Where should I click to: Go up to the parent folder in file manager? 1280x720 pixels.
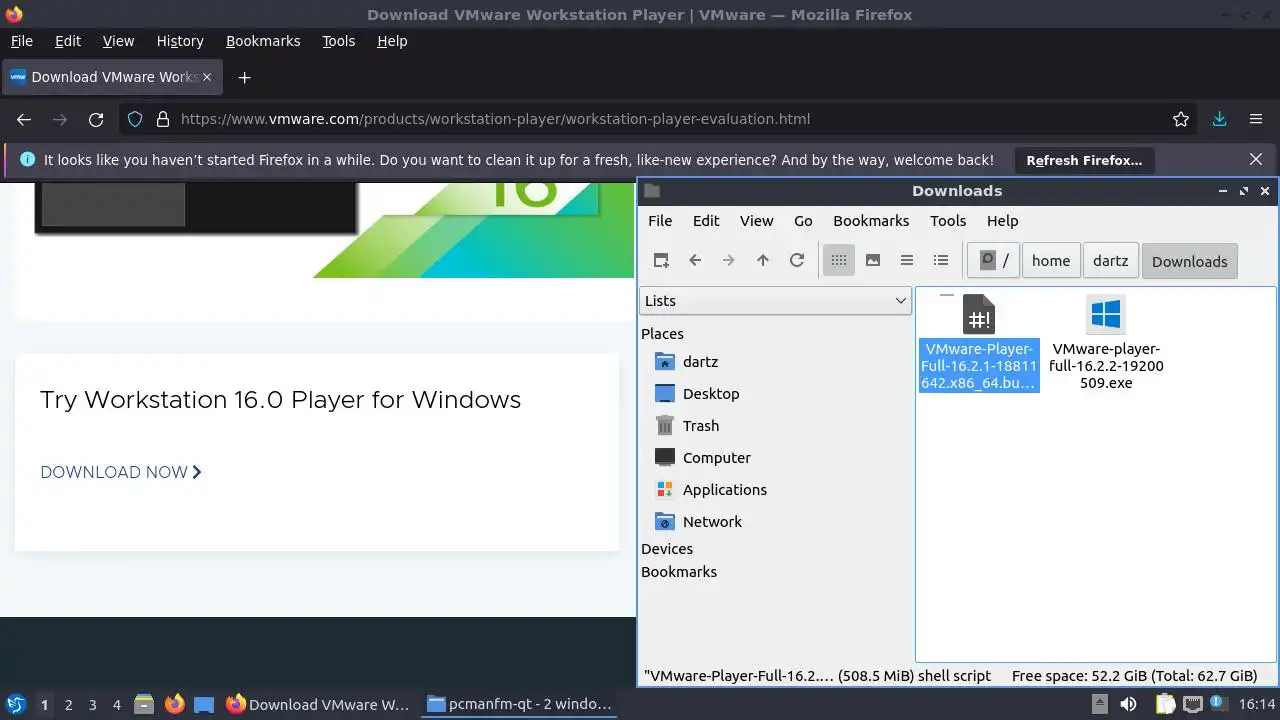[x=763, y=260]
